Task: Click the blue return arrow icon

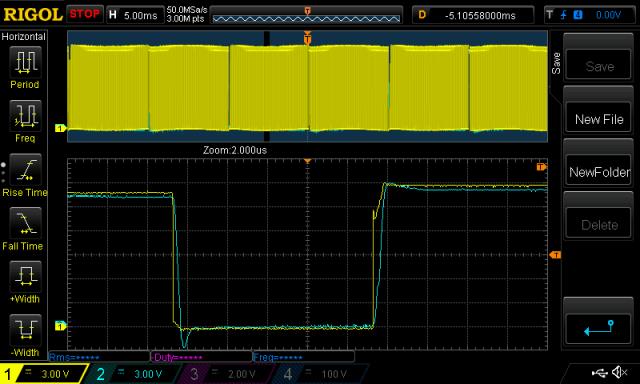Action: [598, 328]
